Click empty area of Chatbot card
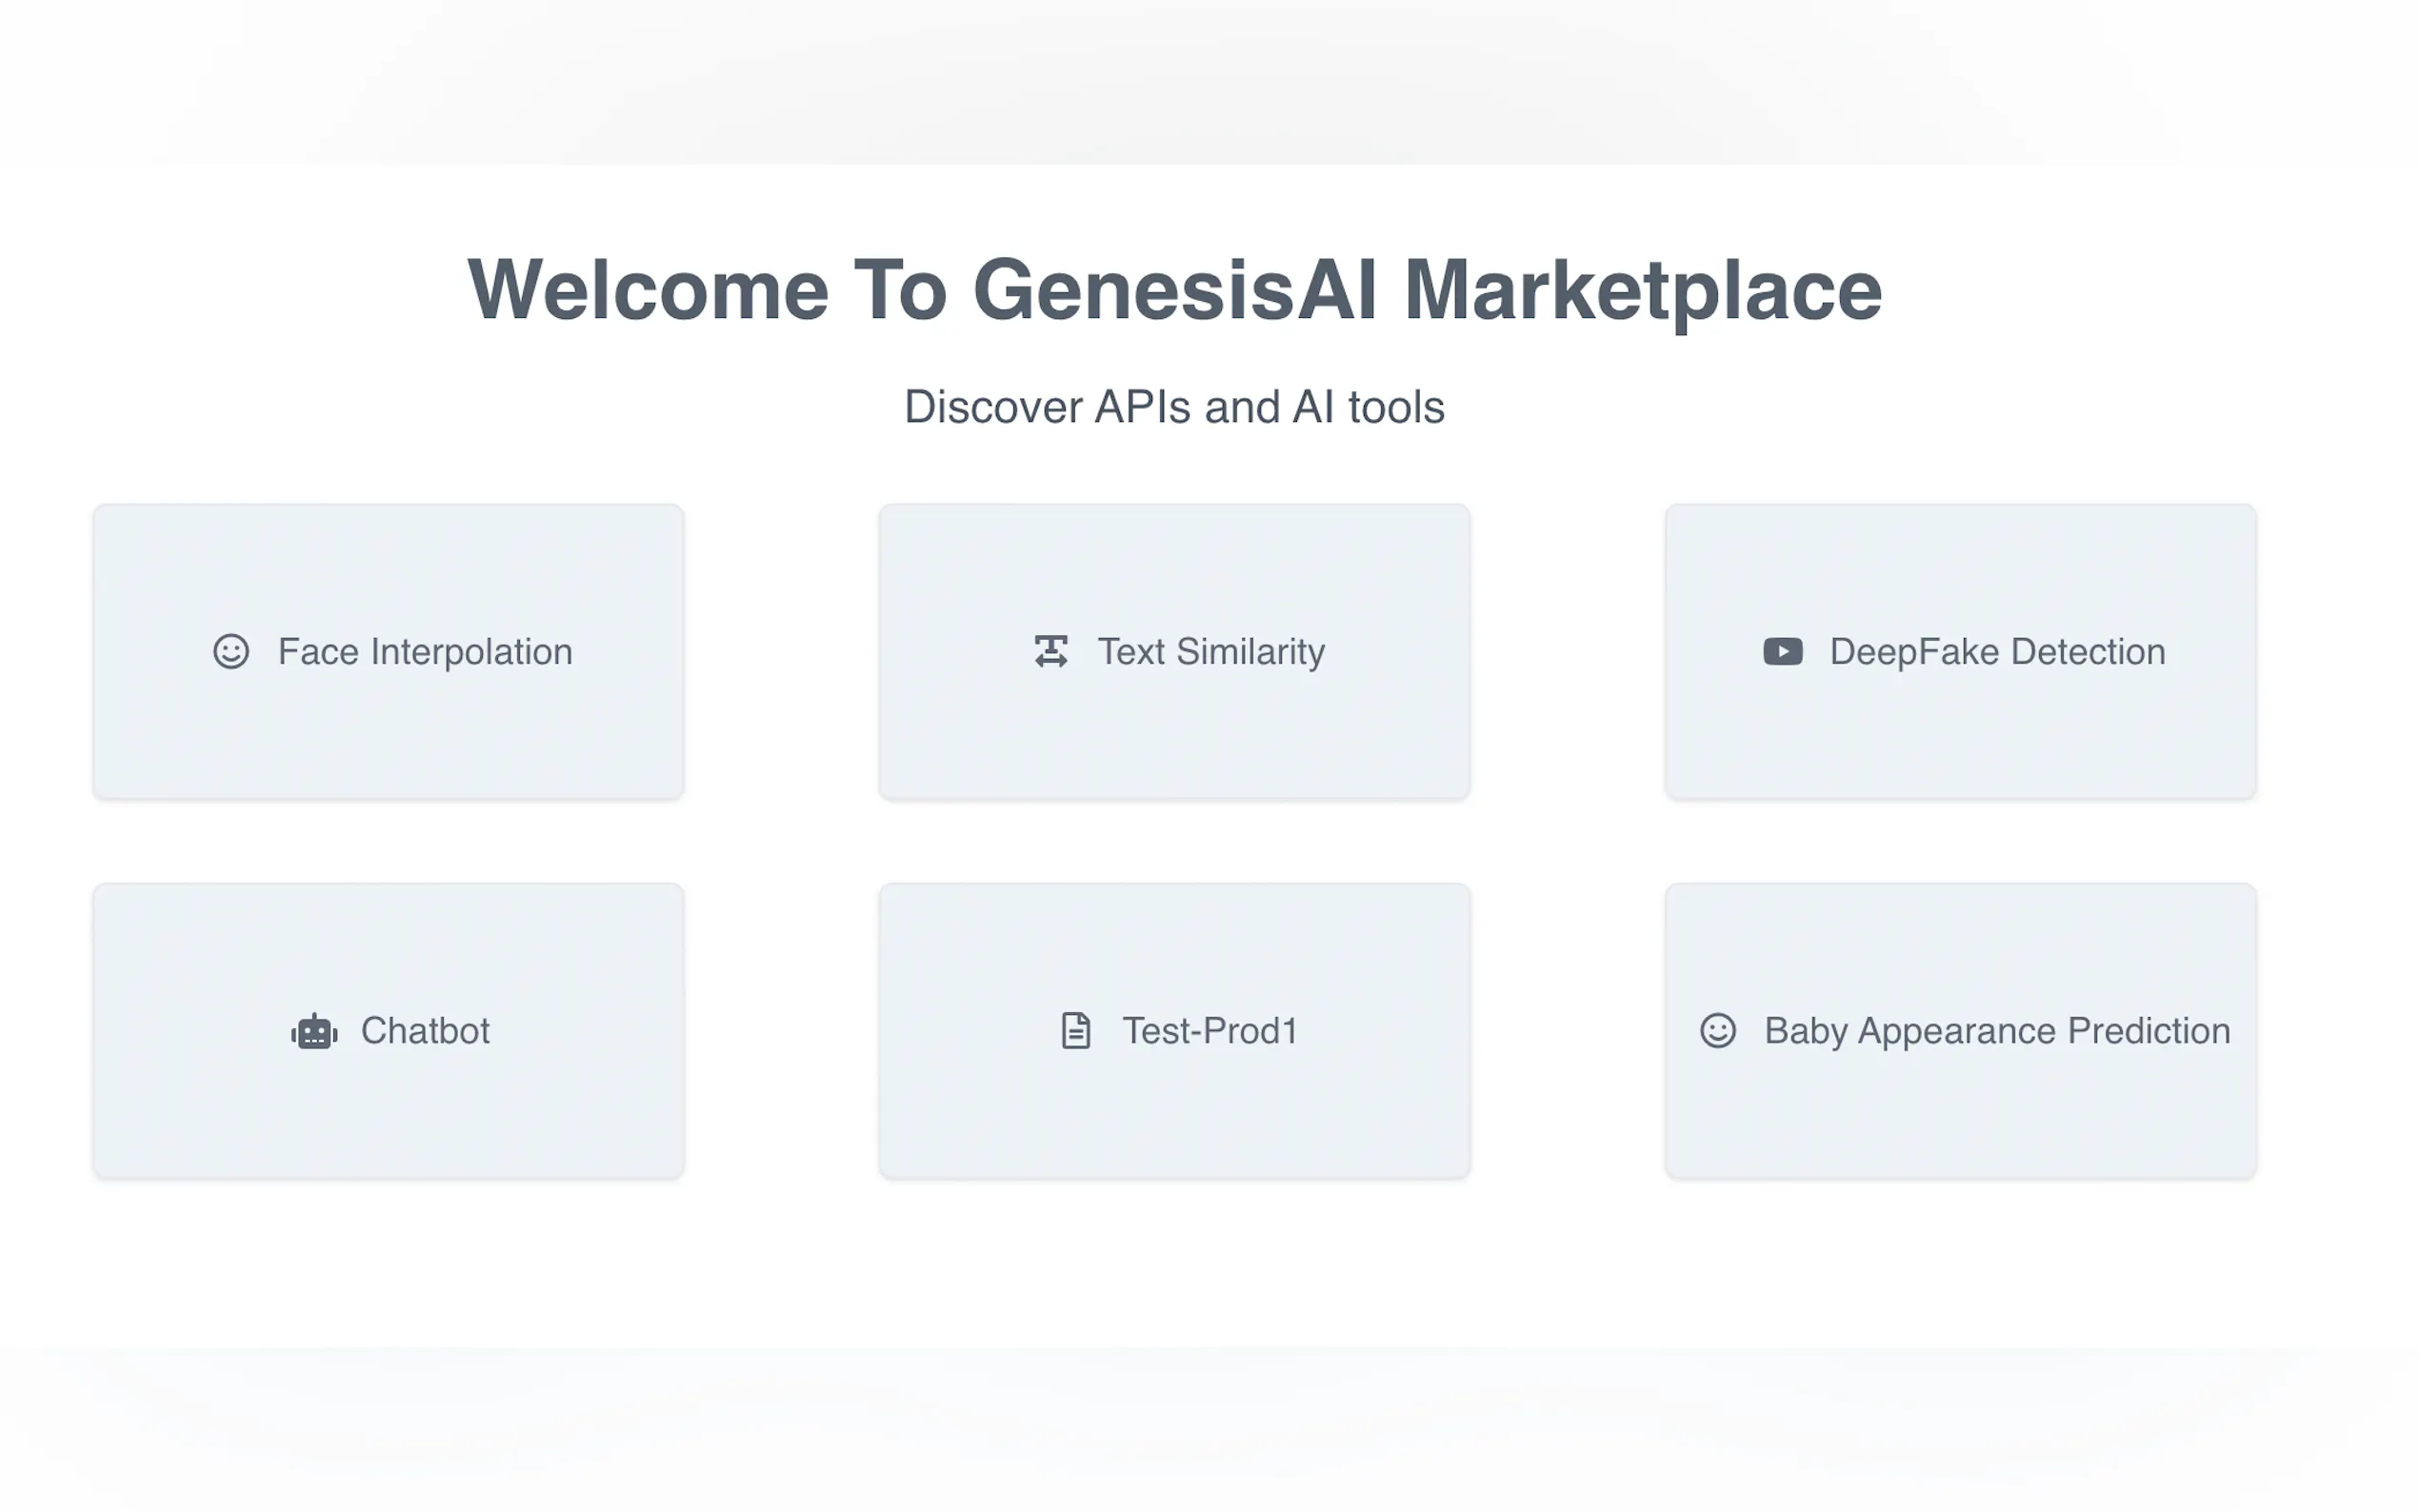The height and width of the screenshot is (1512, 2419). tap(388, 1120)
